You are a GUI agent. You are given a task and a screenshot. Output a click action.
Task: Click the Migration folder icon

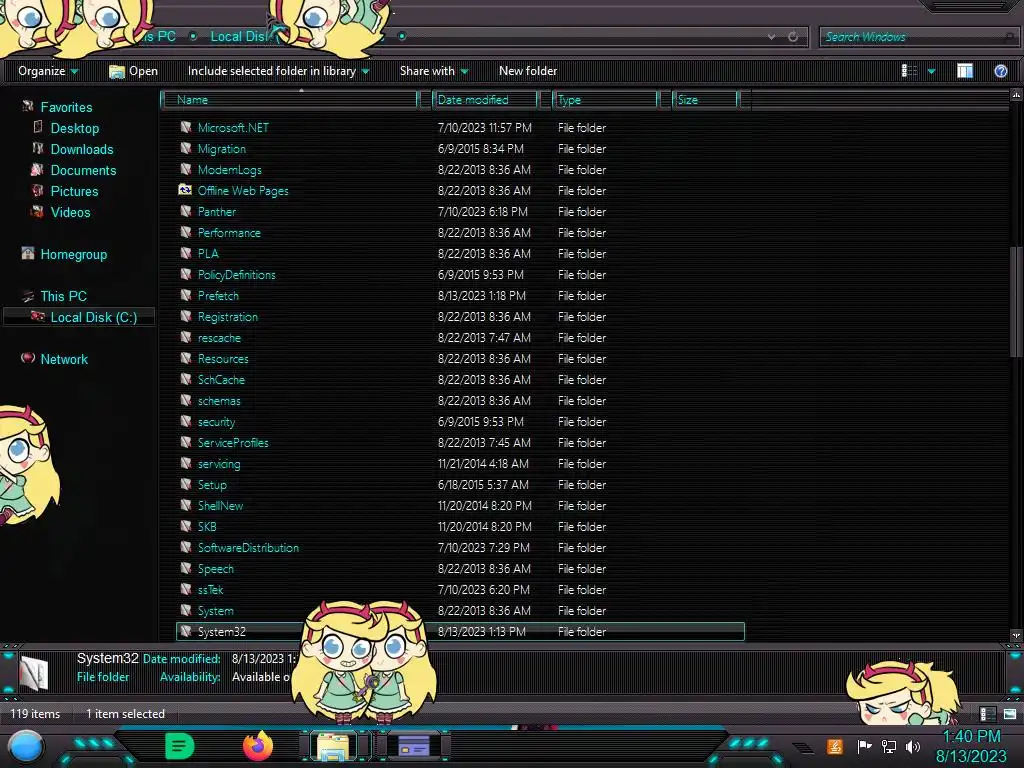point(186,148)
